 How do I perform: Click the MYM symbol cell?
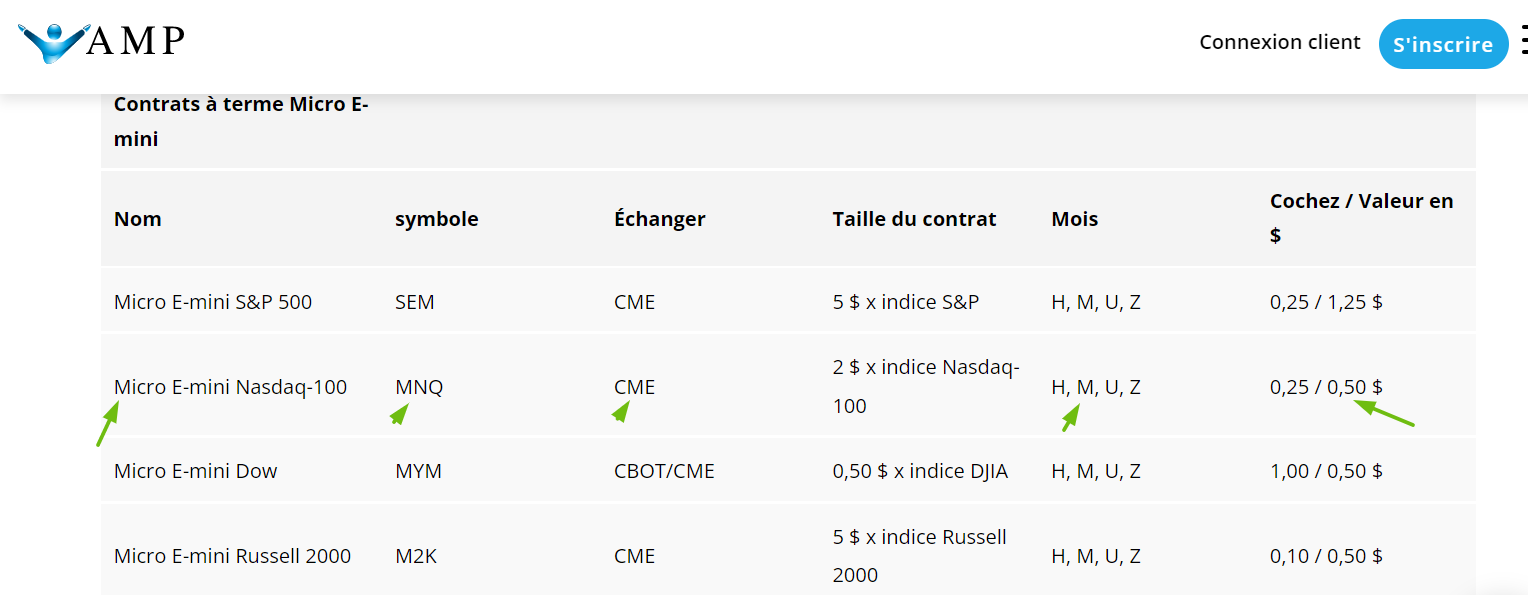[418, 471]
